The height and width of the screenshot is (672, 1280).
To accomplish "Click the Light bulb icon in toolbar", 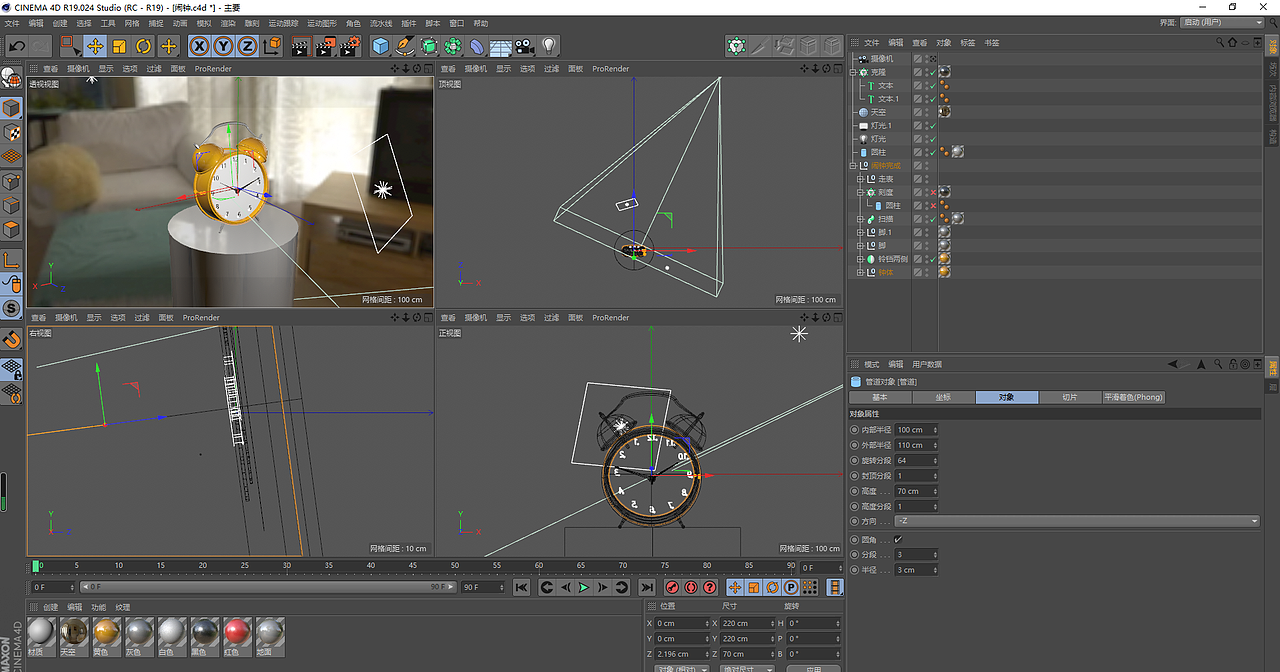I will pos(548,46).
